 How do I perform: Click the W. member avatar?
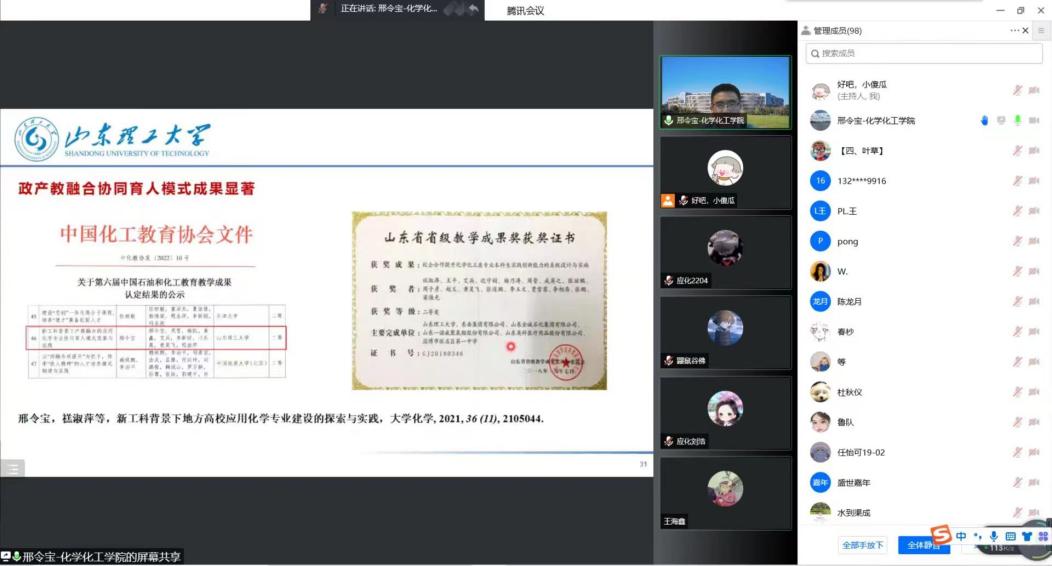[x=820, y=272]
